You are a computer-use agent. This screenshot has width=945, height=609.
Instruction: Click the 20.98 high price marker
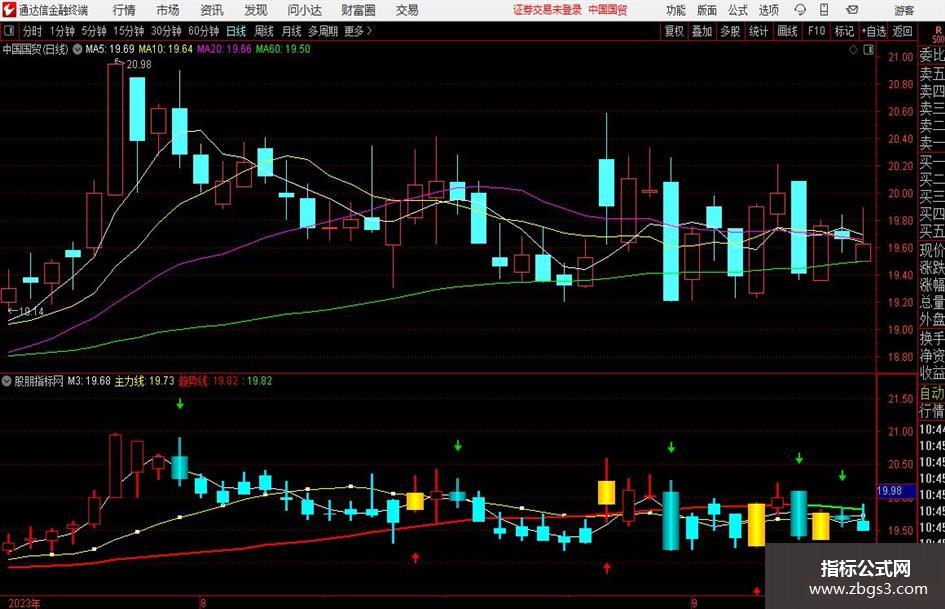[139, 65]
